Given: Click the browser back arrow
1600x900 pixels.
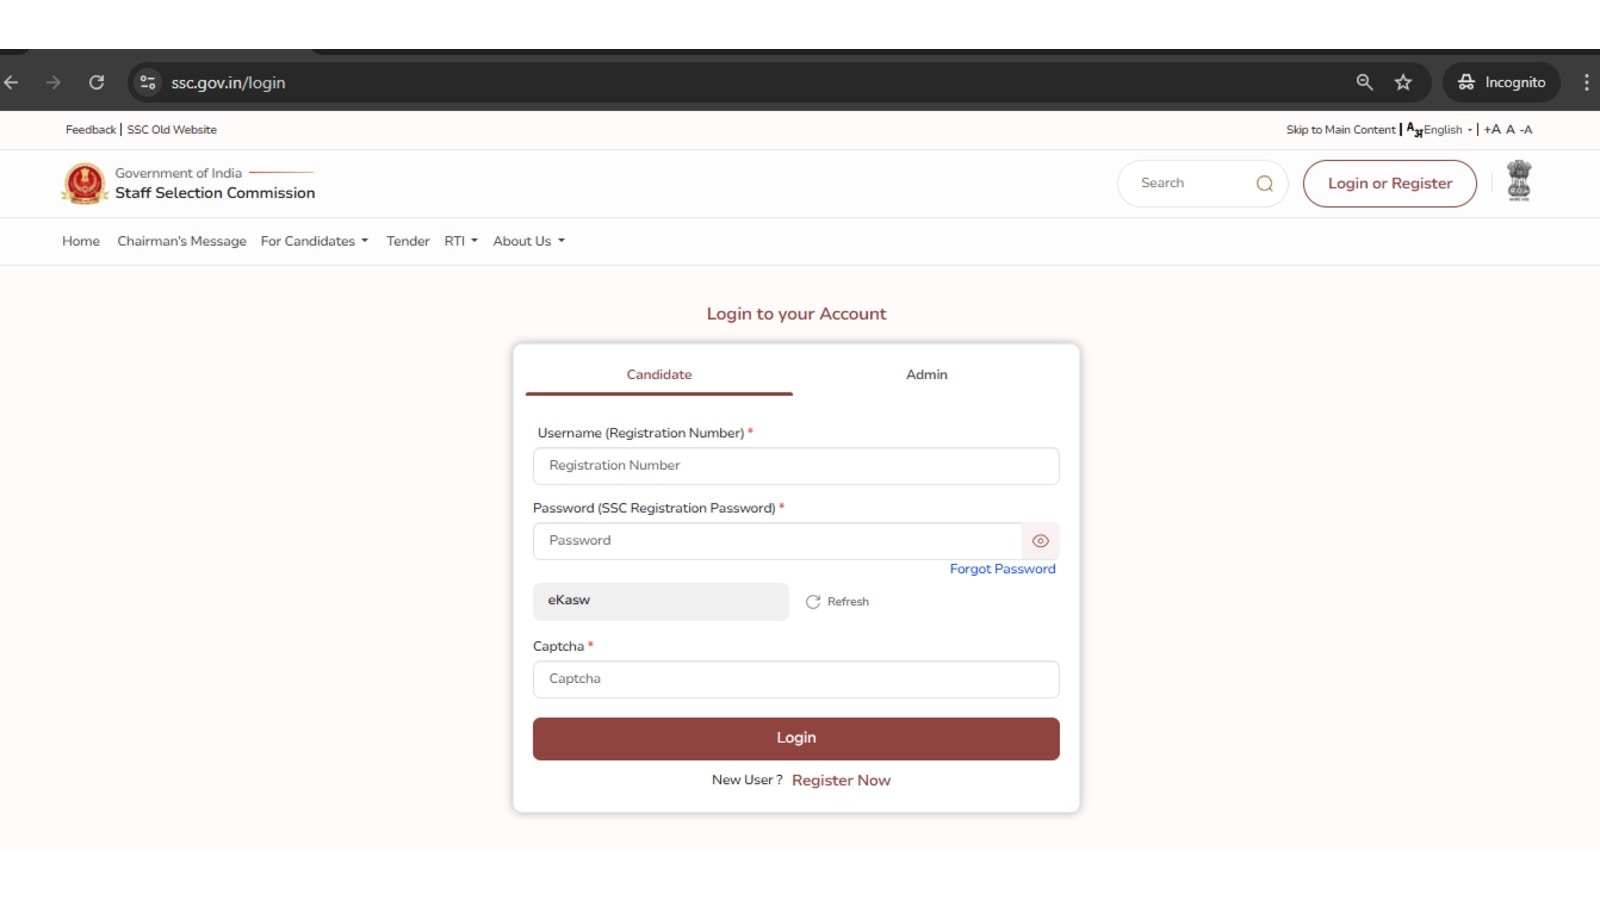Looking at the screenshot, I should (x=11, y=82).
